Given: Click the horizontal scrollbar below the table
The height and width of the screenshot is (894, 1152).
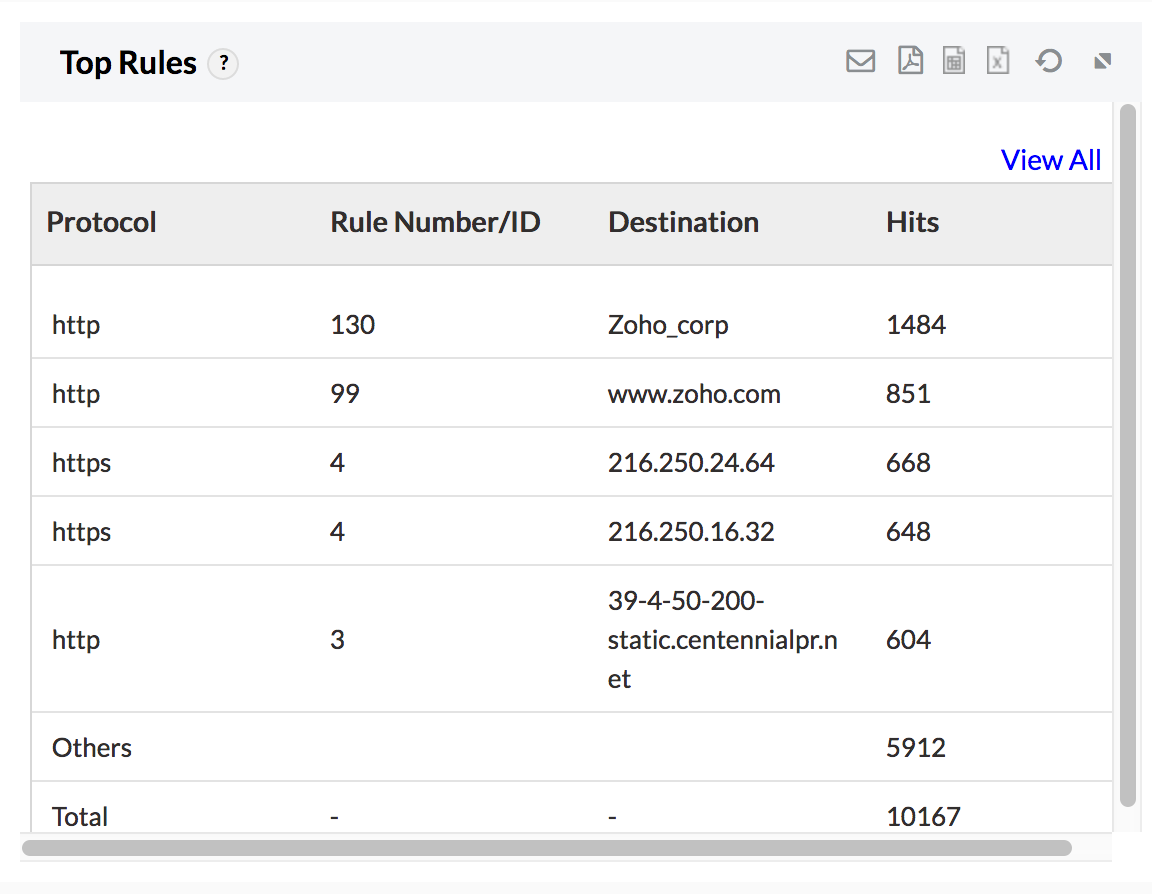Looking at the screenshot, I should pos(546,848).
